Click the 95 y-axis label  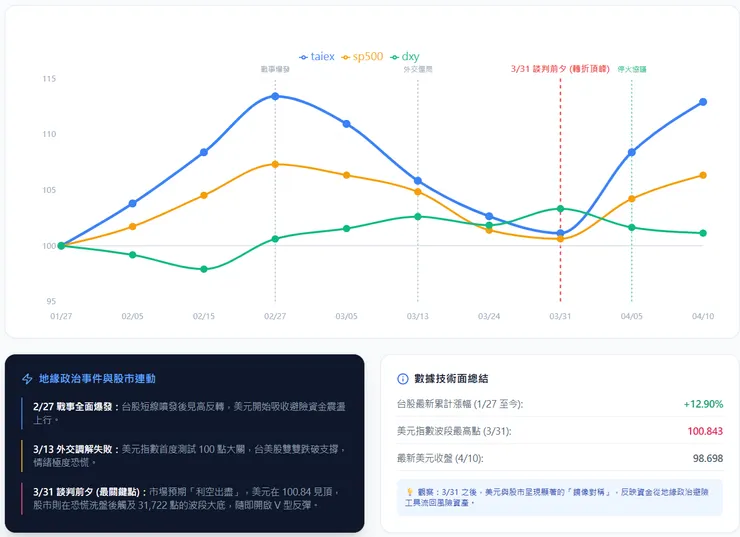tap(51, 301)
